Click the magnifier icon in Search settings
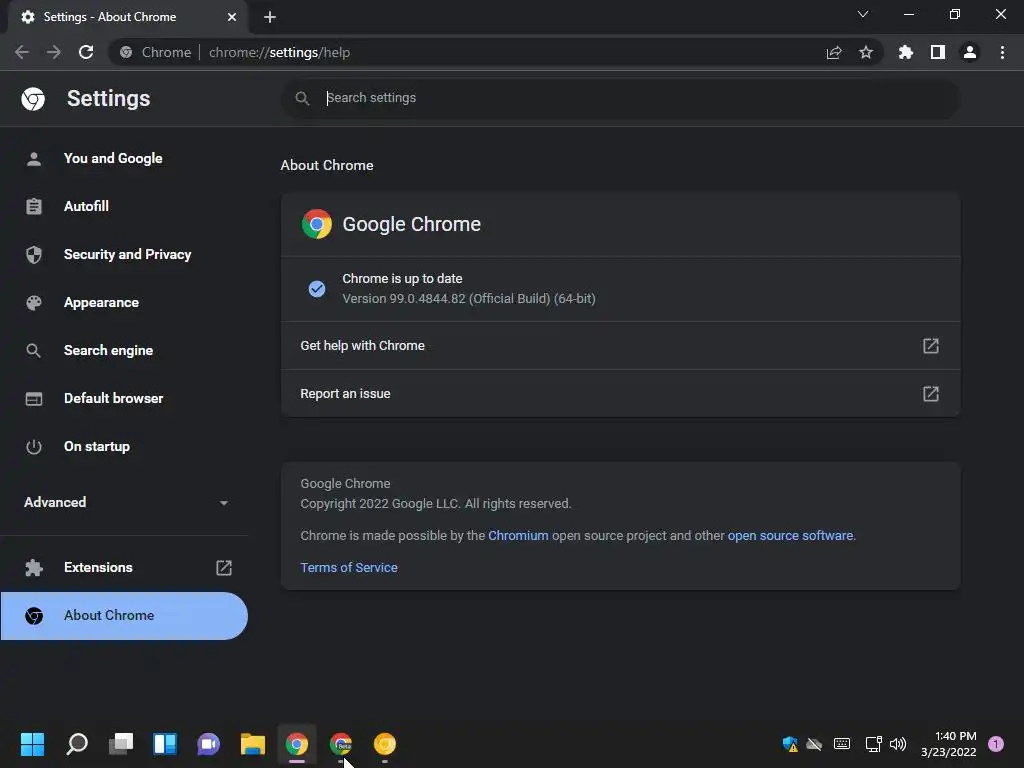 pyautogui.click(x=302, y=98)
